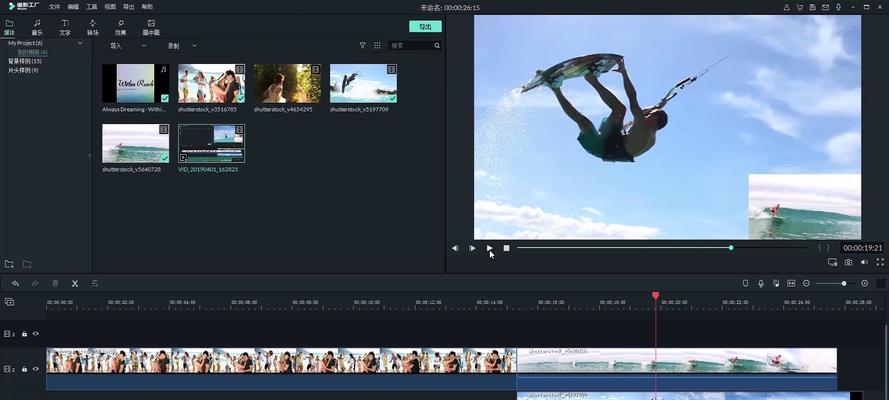Play the preview video
Viewport: 889px width, 400px height.
coord(489,248)
